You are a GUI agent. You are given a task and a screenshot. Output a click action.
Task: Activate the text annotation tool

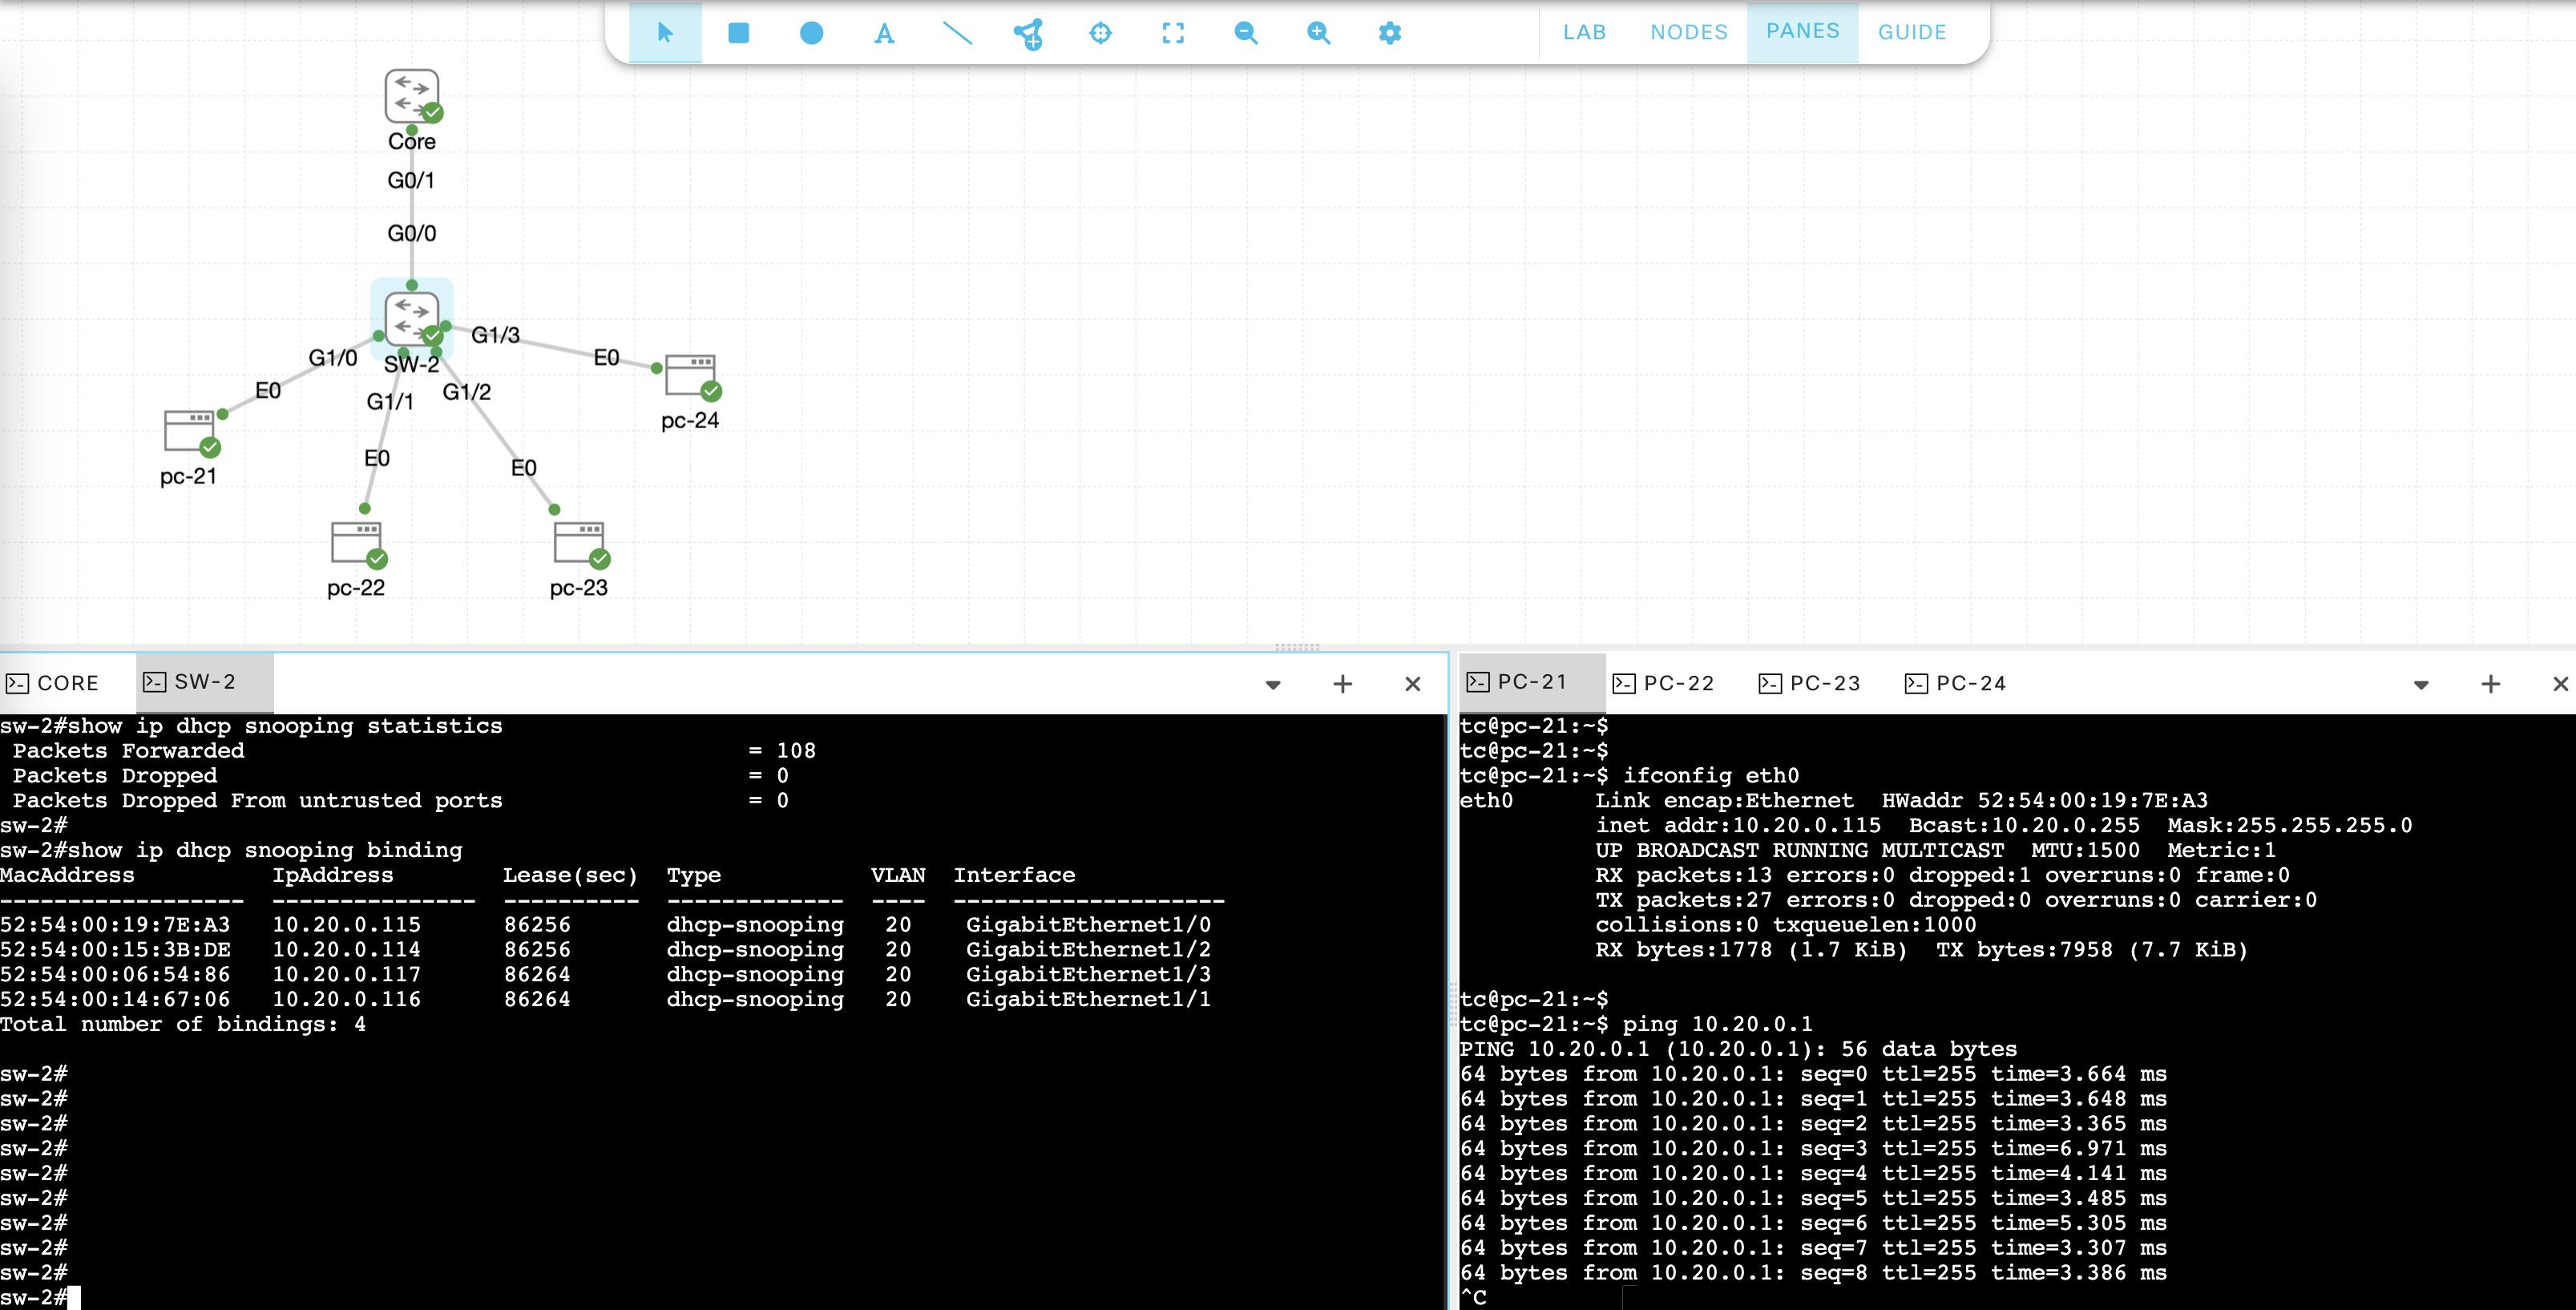pyautogui.click(x=884, y=33)
